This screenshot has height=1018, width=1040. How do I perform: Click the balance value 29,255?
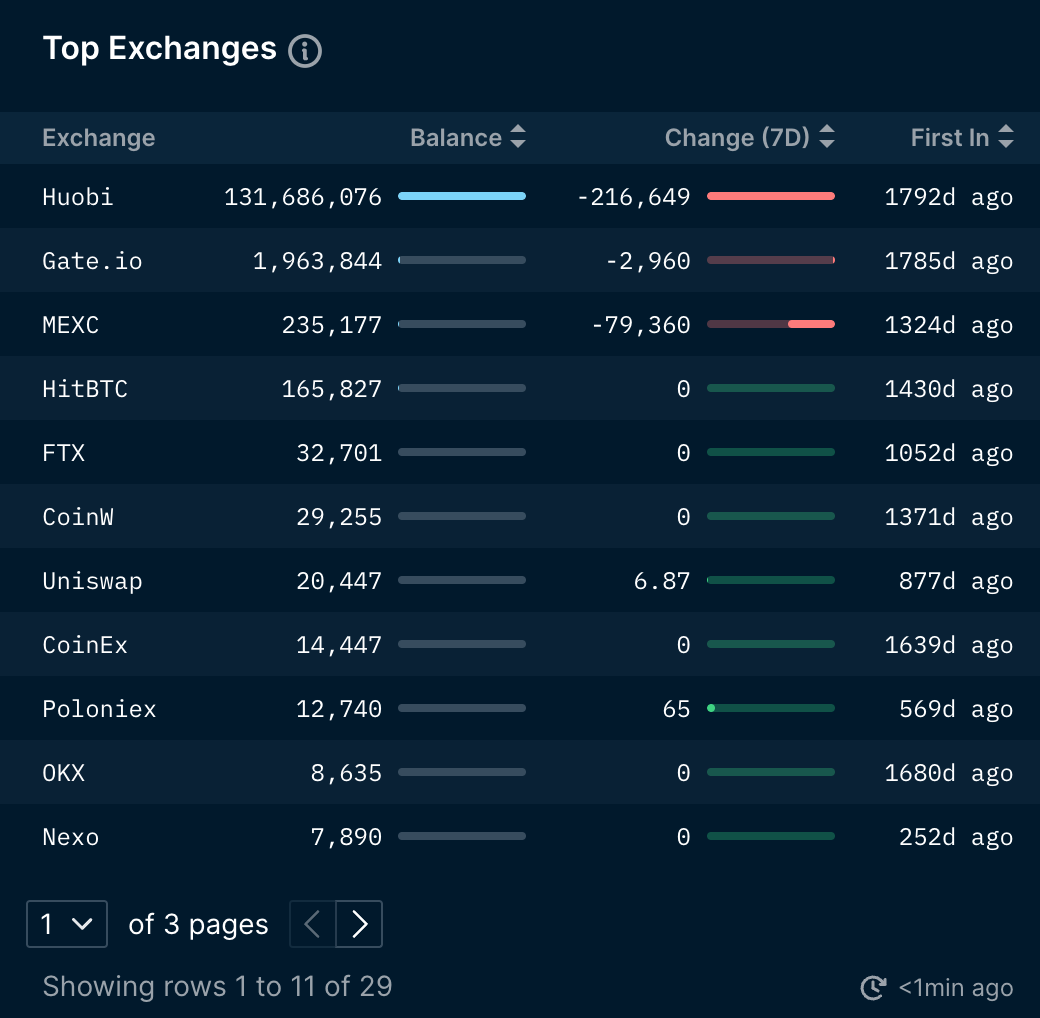click(x=339, y=517)
